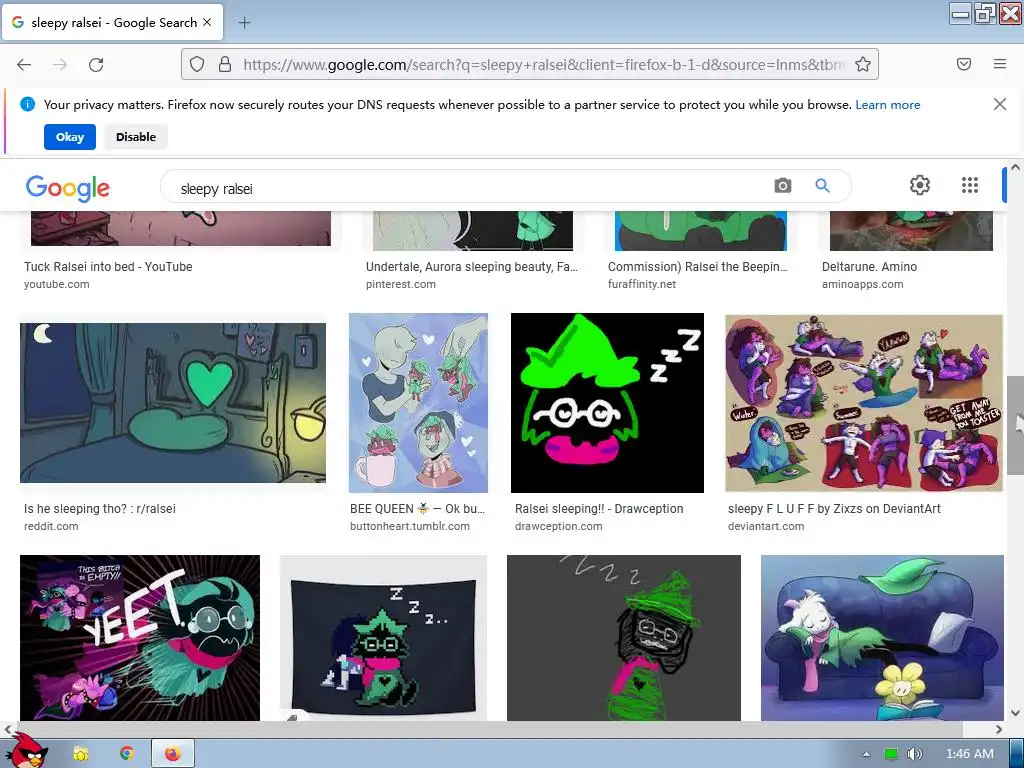Click the furaffinity.net source text
This screenshot has width=1024, height=768.
[x=642, y=284]
